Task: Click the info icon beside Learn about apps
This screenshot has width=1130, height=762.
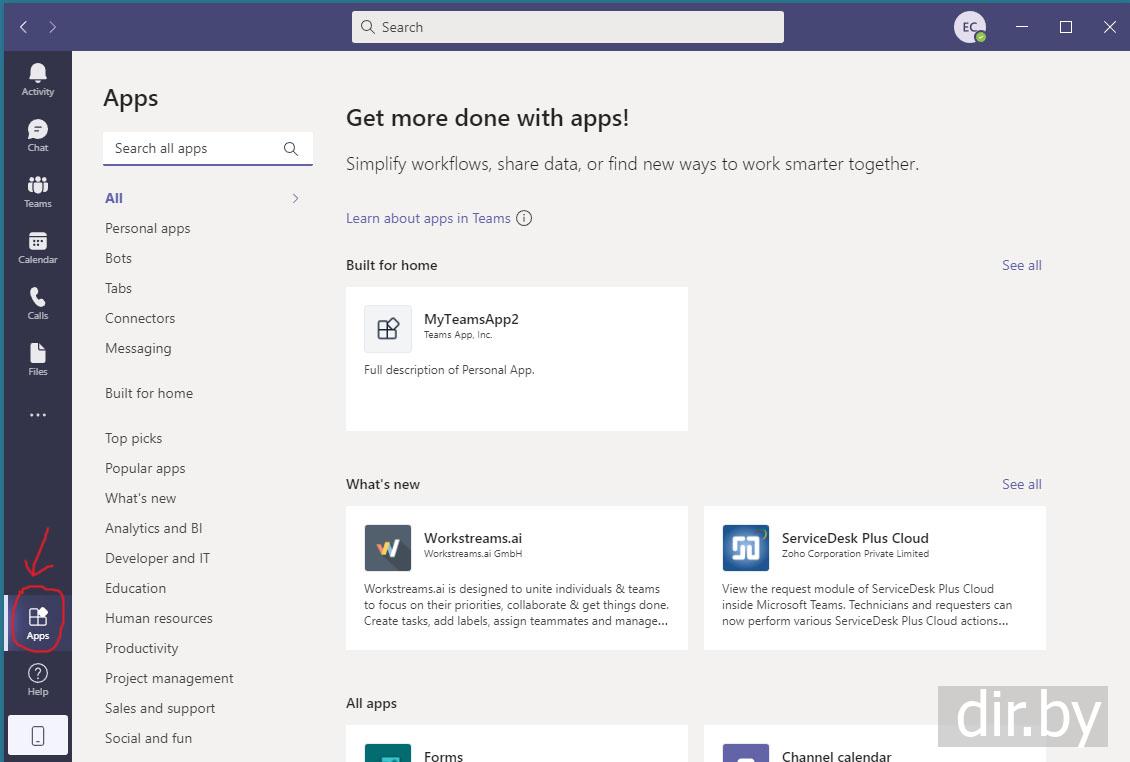Action: pyautogui.click(x=524, y=218)
